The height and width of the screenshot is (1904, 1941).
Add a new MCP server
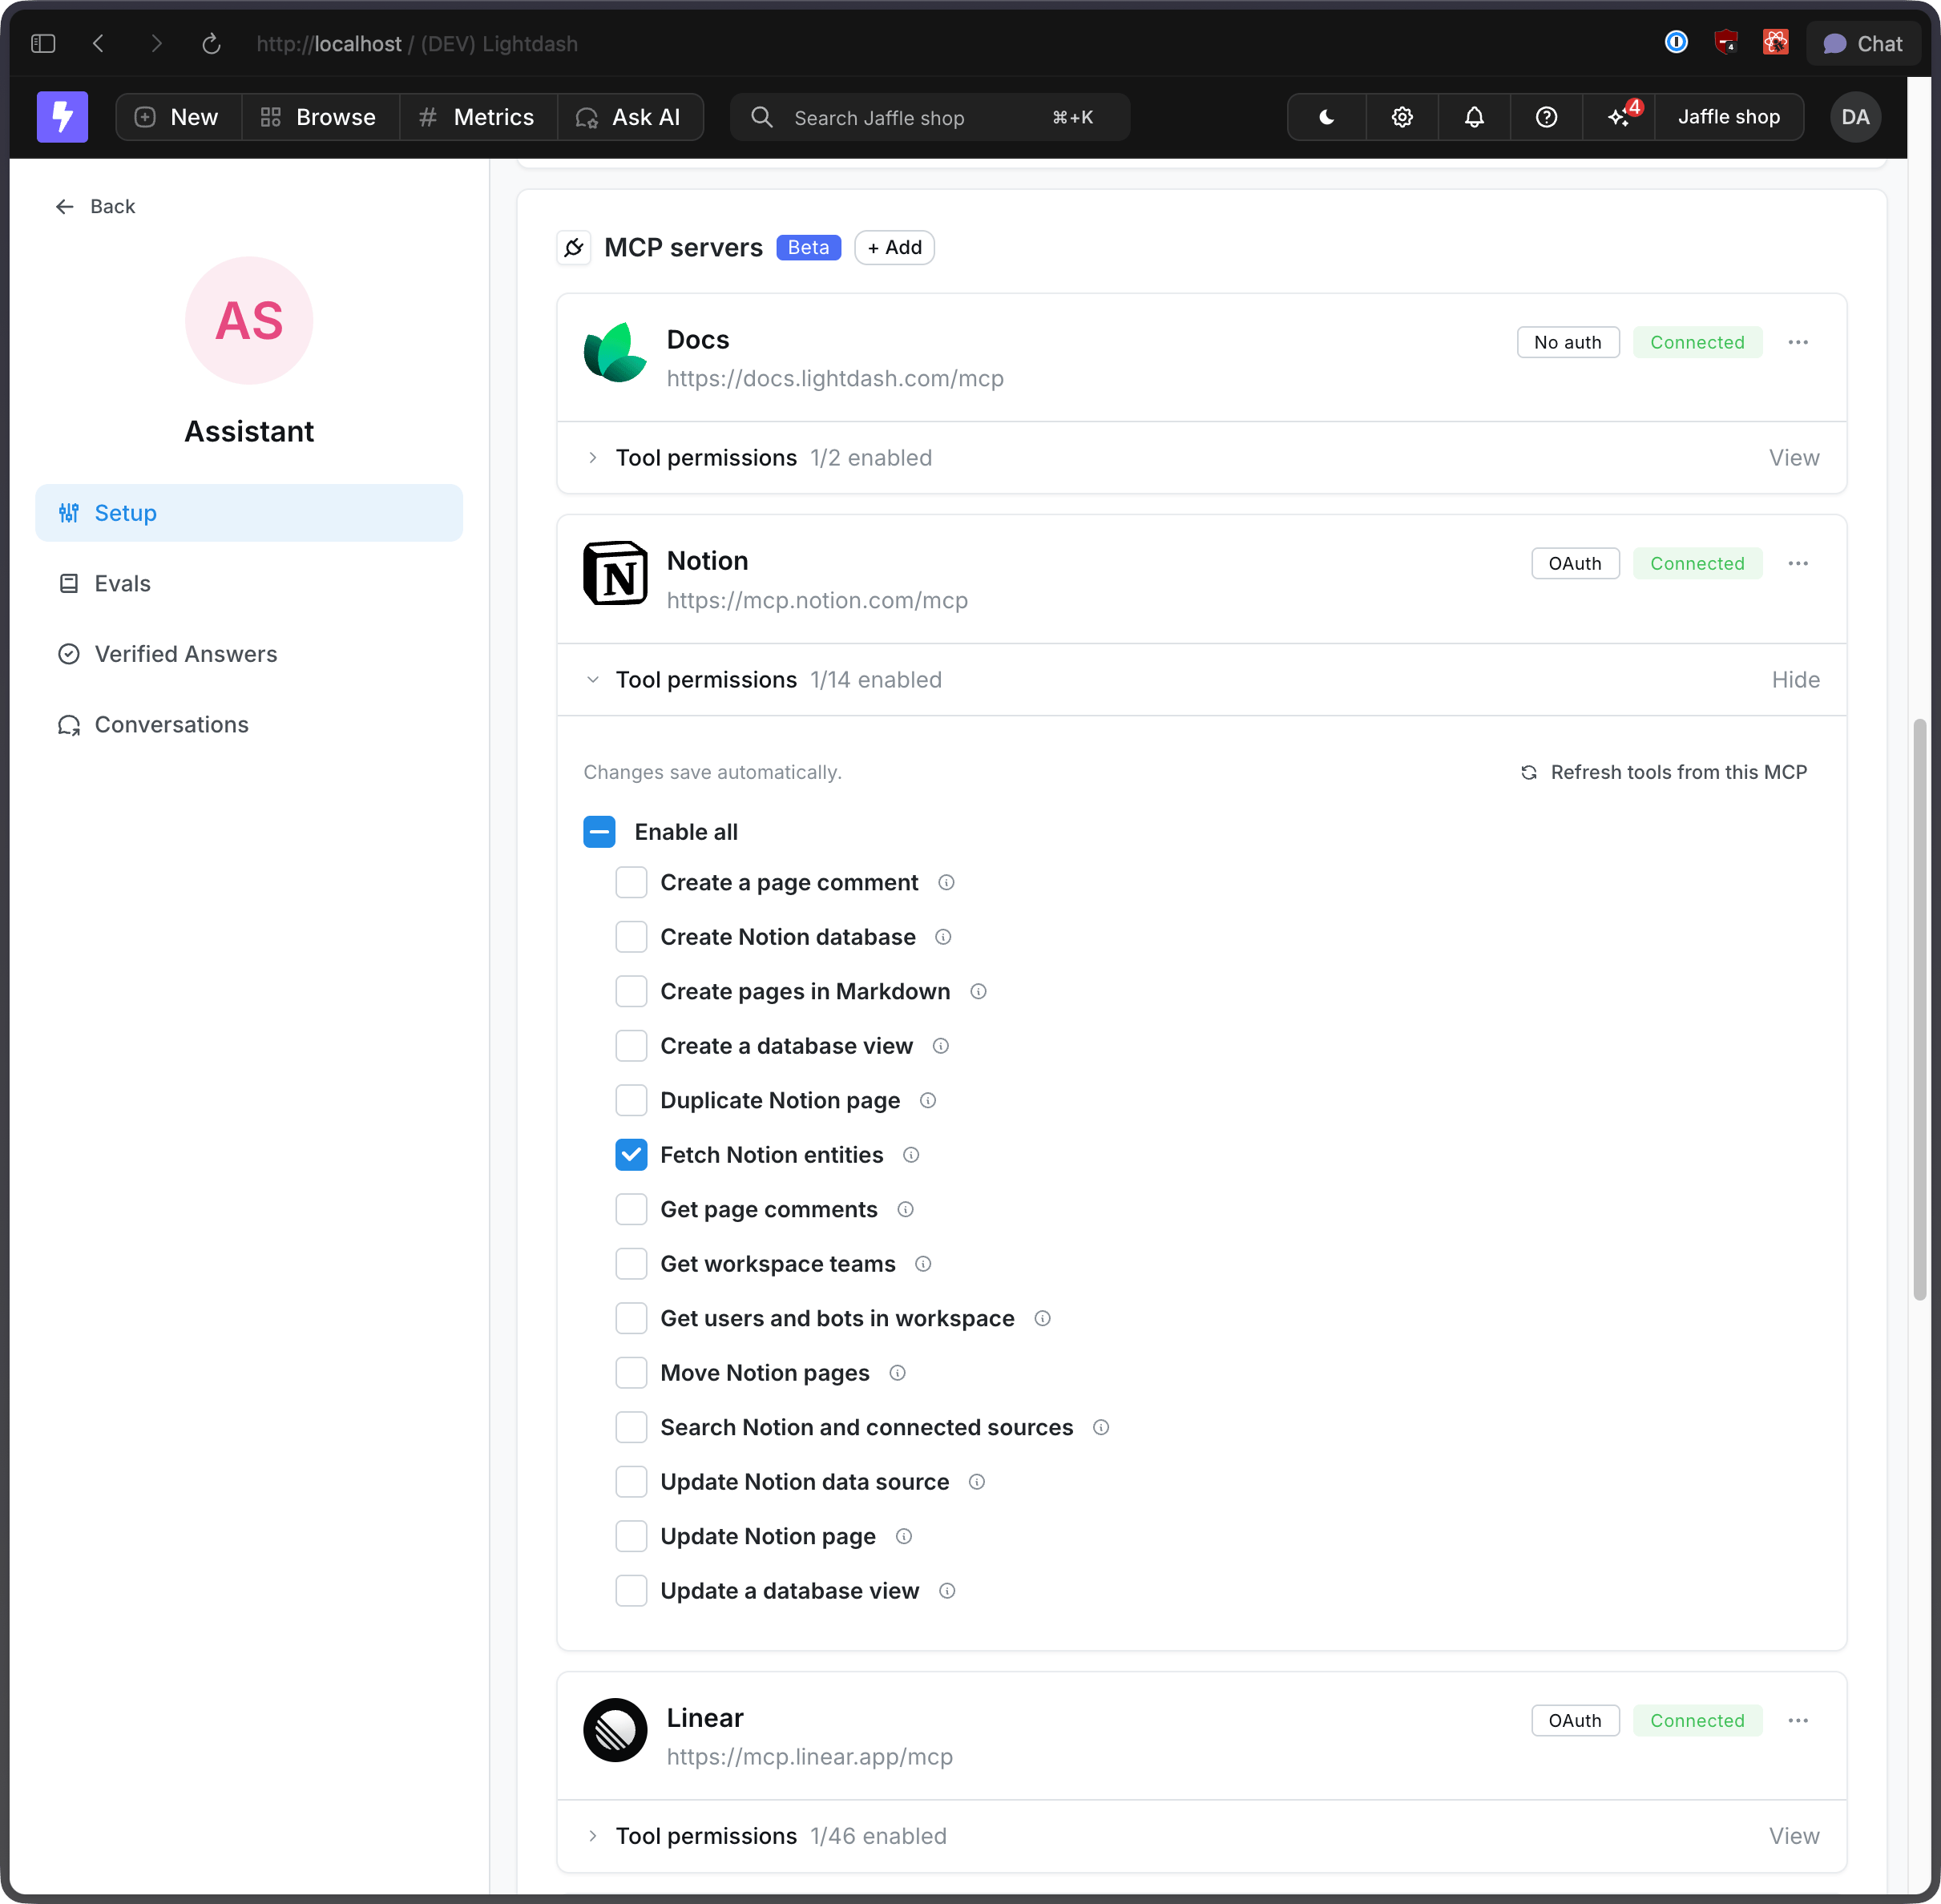click(894, 248)
